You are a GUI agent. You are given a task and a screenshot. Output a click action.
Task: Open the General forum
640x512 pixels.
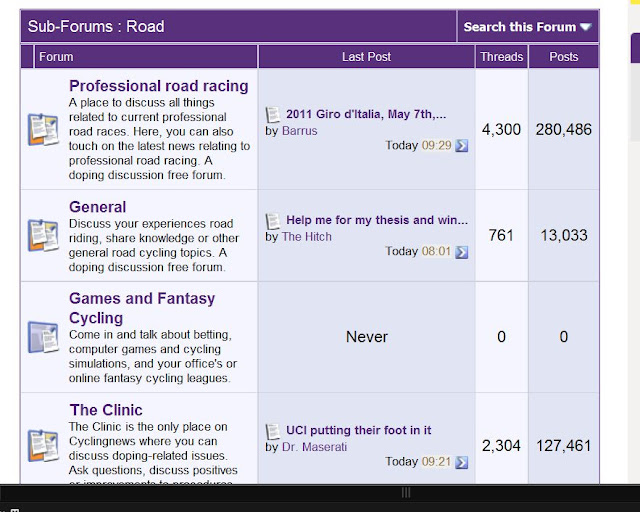pyautogui.click(x=98, y=207)
